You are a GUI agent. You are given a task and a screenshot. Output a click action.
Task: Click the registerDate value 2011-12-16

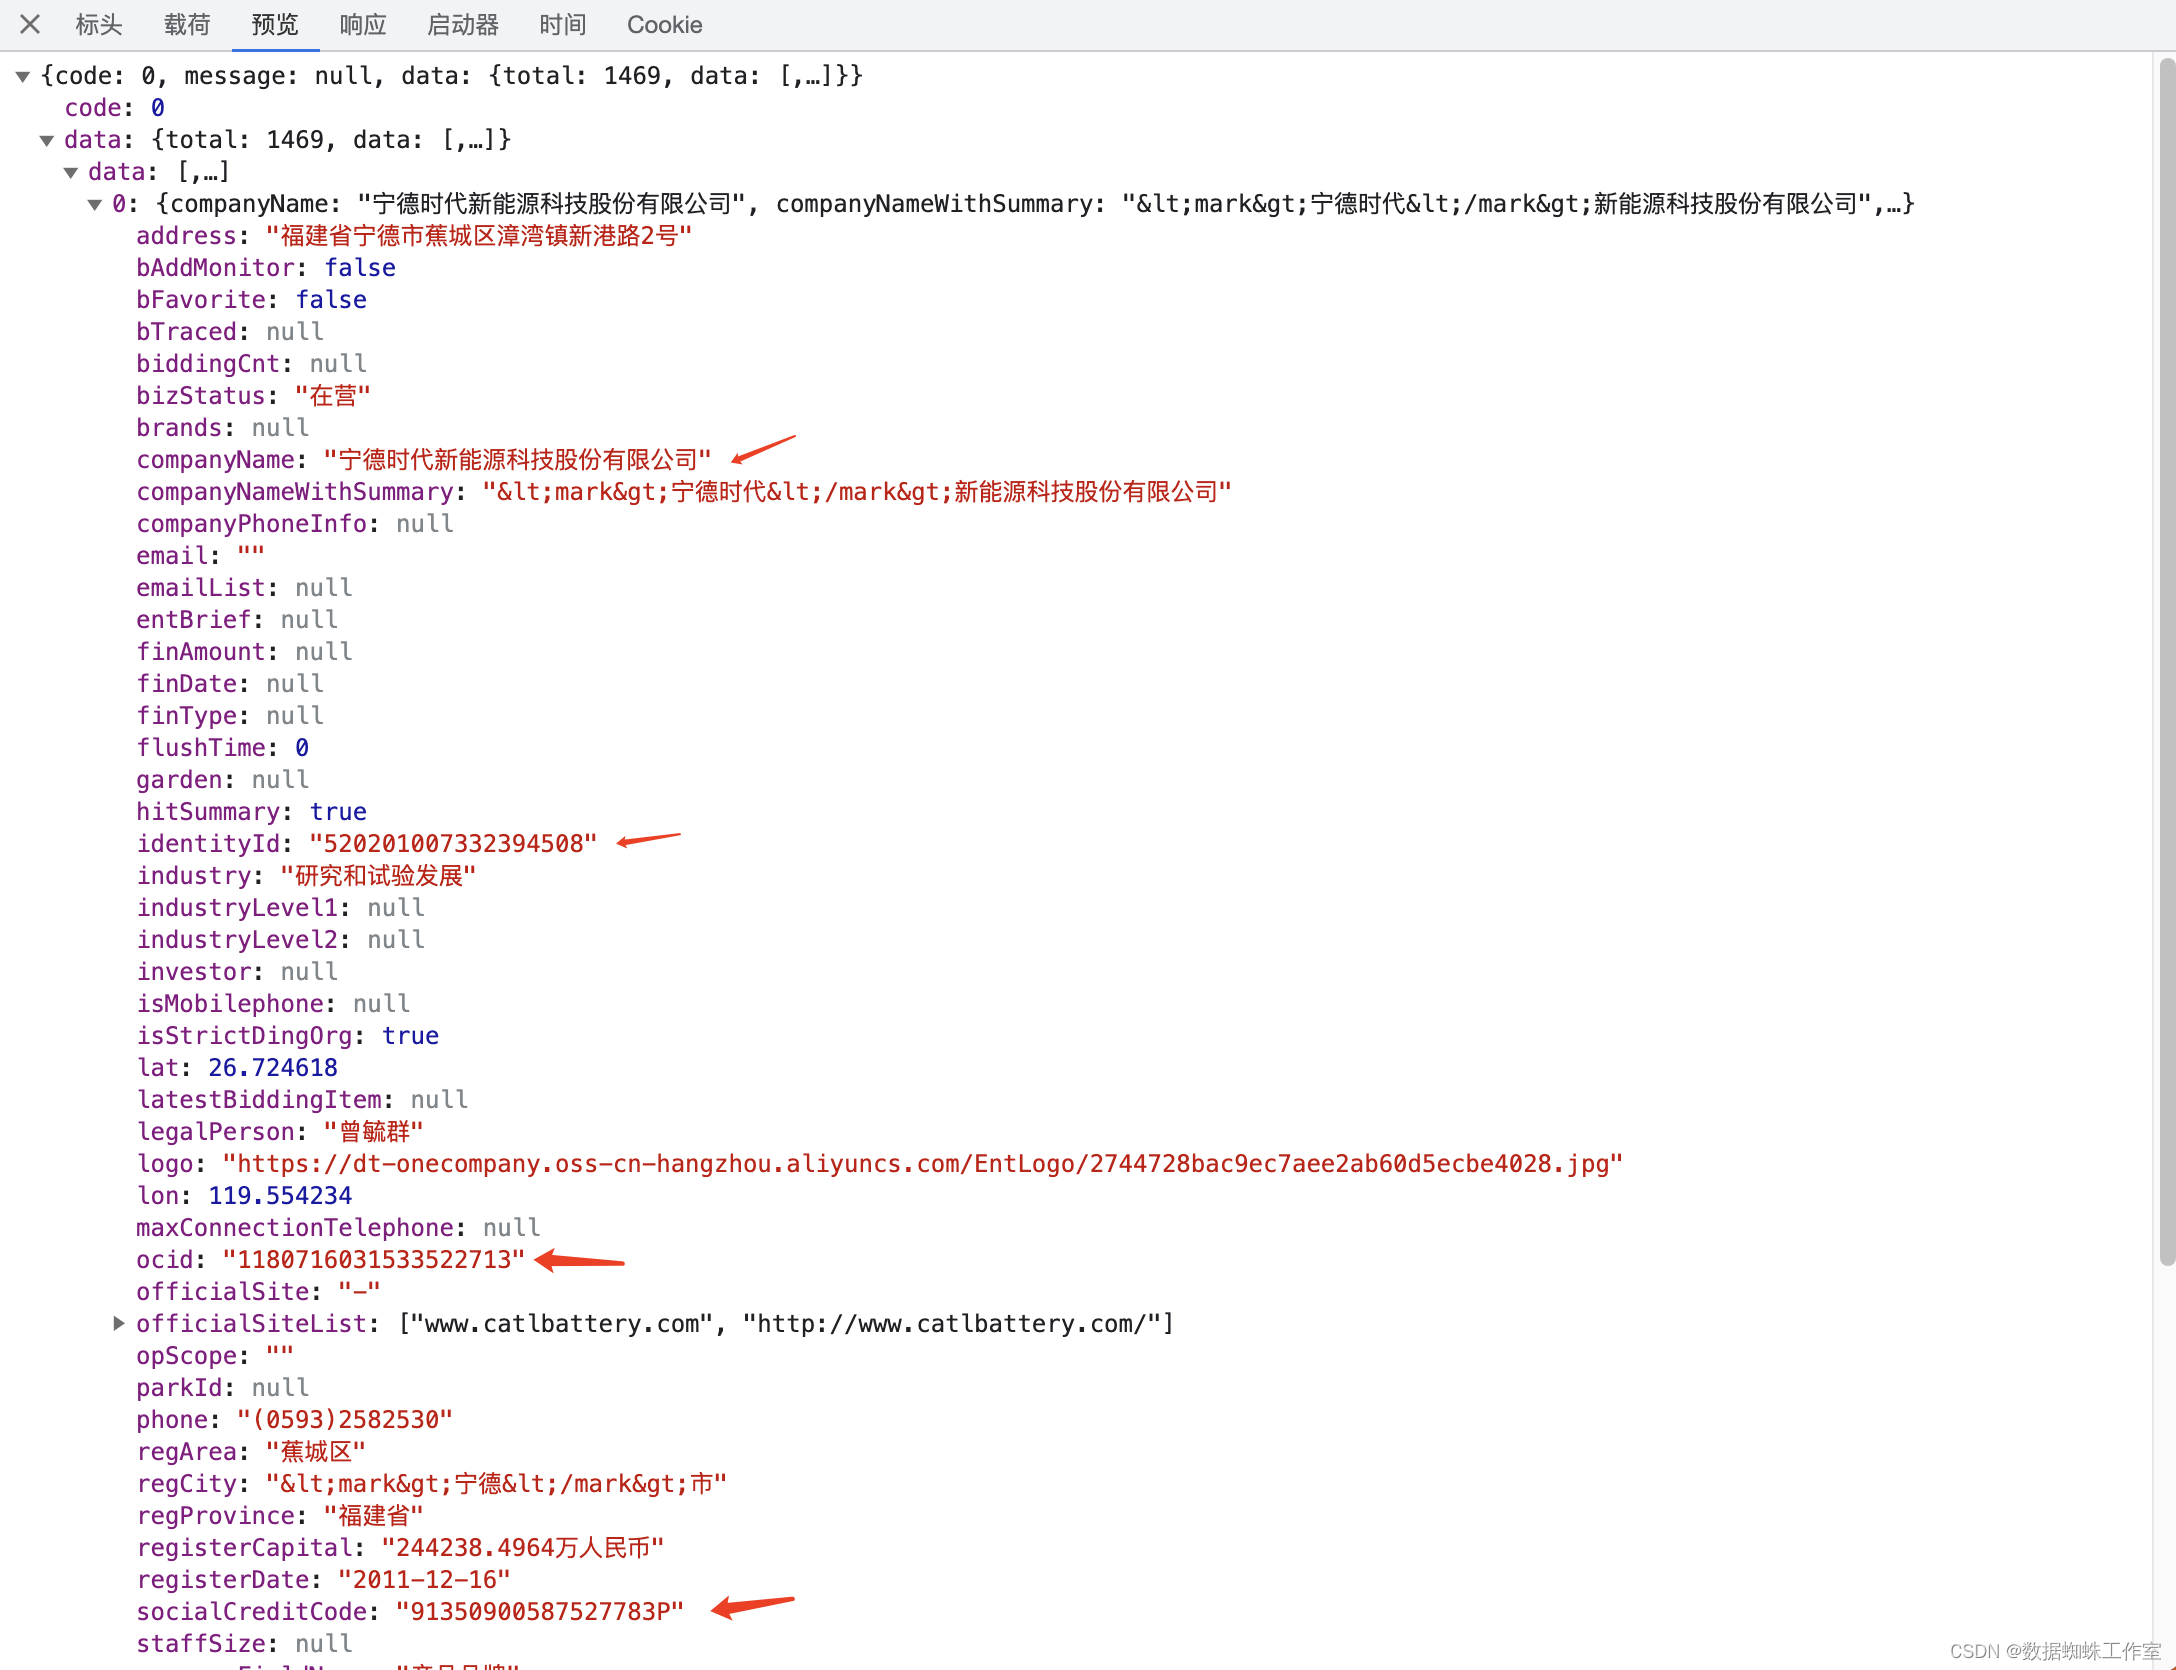pyautogui.click(x=424, y=1580)
